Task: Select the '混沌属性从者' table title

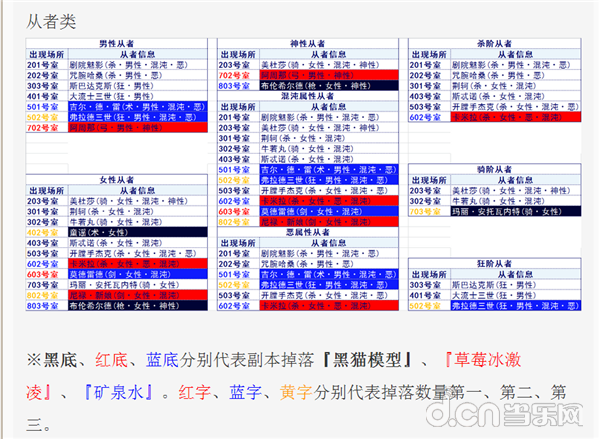Action: (308, 96)
